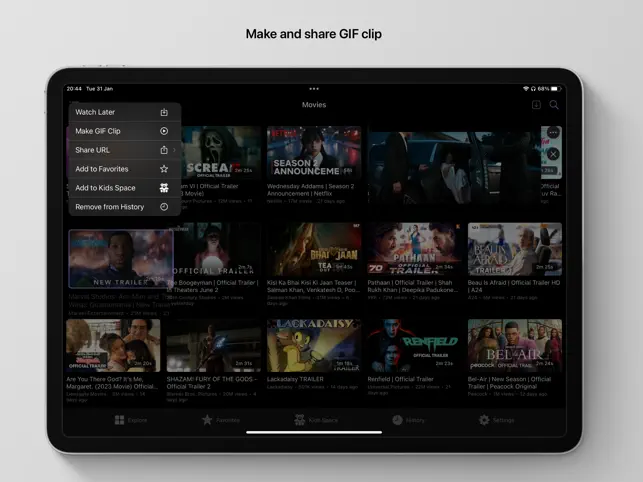
Task: Open the Scream VI trailer thumbnail
Action: point(221,152)
